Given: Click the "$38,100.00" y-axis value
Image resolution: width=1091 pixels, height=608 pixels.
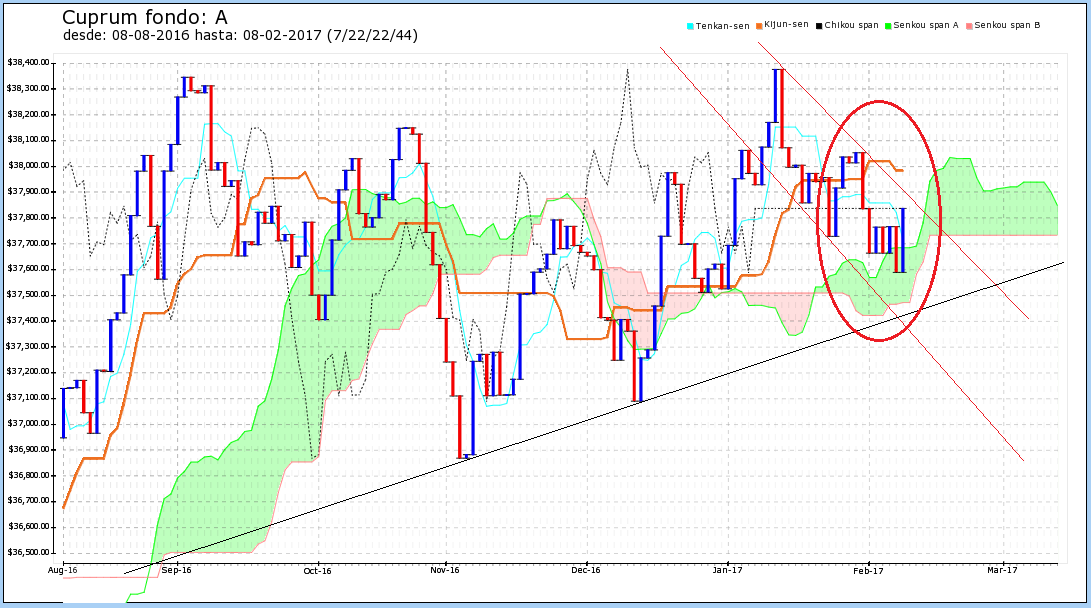Looking at the screenshot, I should point(29,140).
